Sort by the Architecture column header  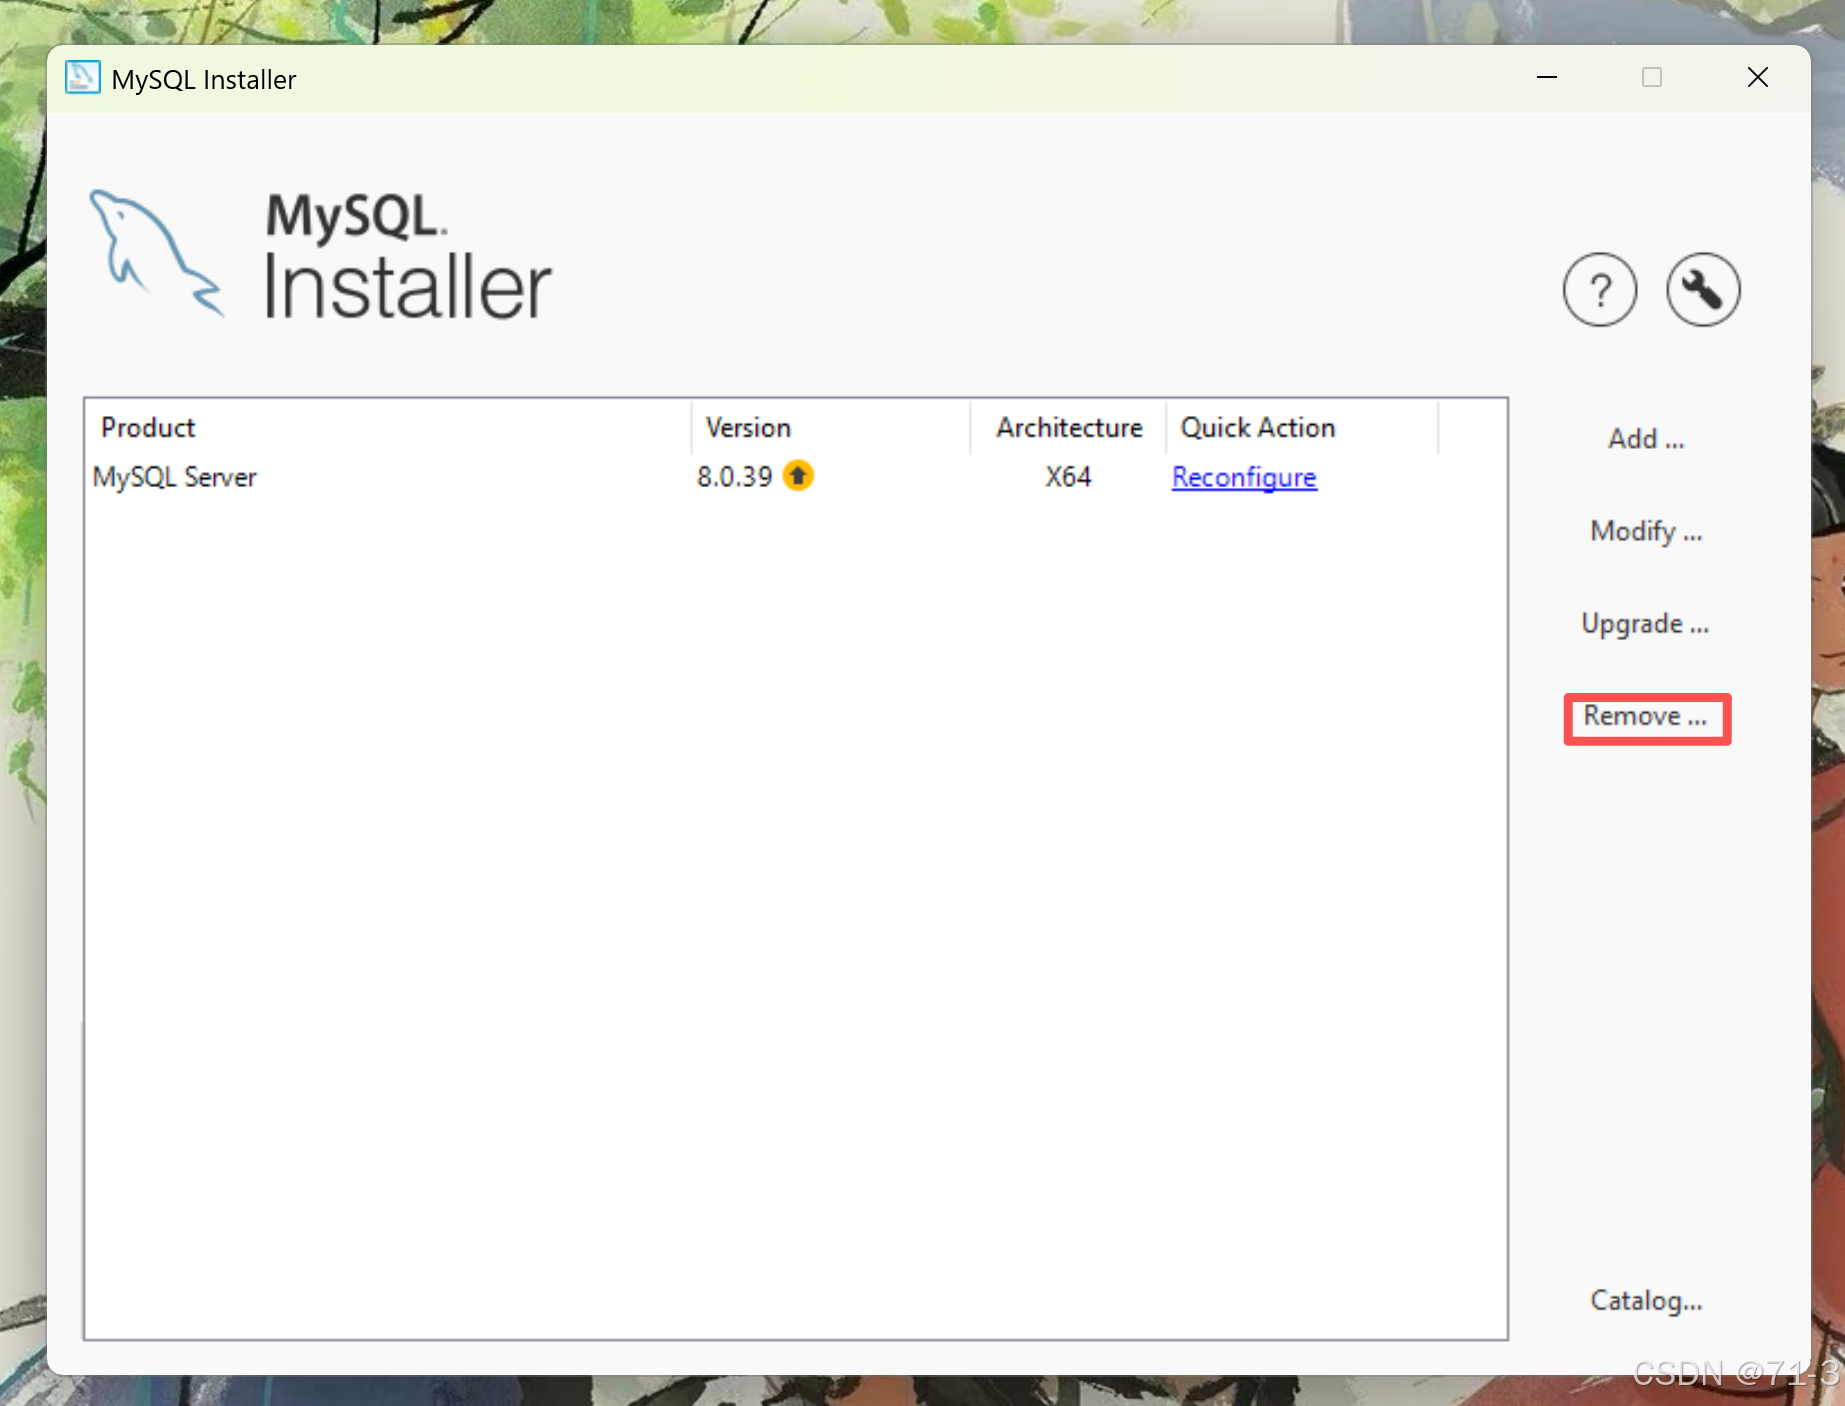tap(1068, 427)
